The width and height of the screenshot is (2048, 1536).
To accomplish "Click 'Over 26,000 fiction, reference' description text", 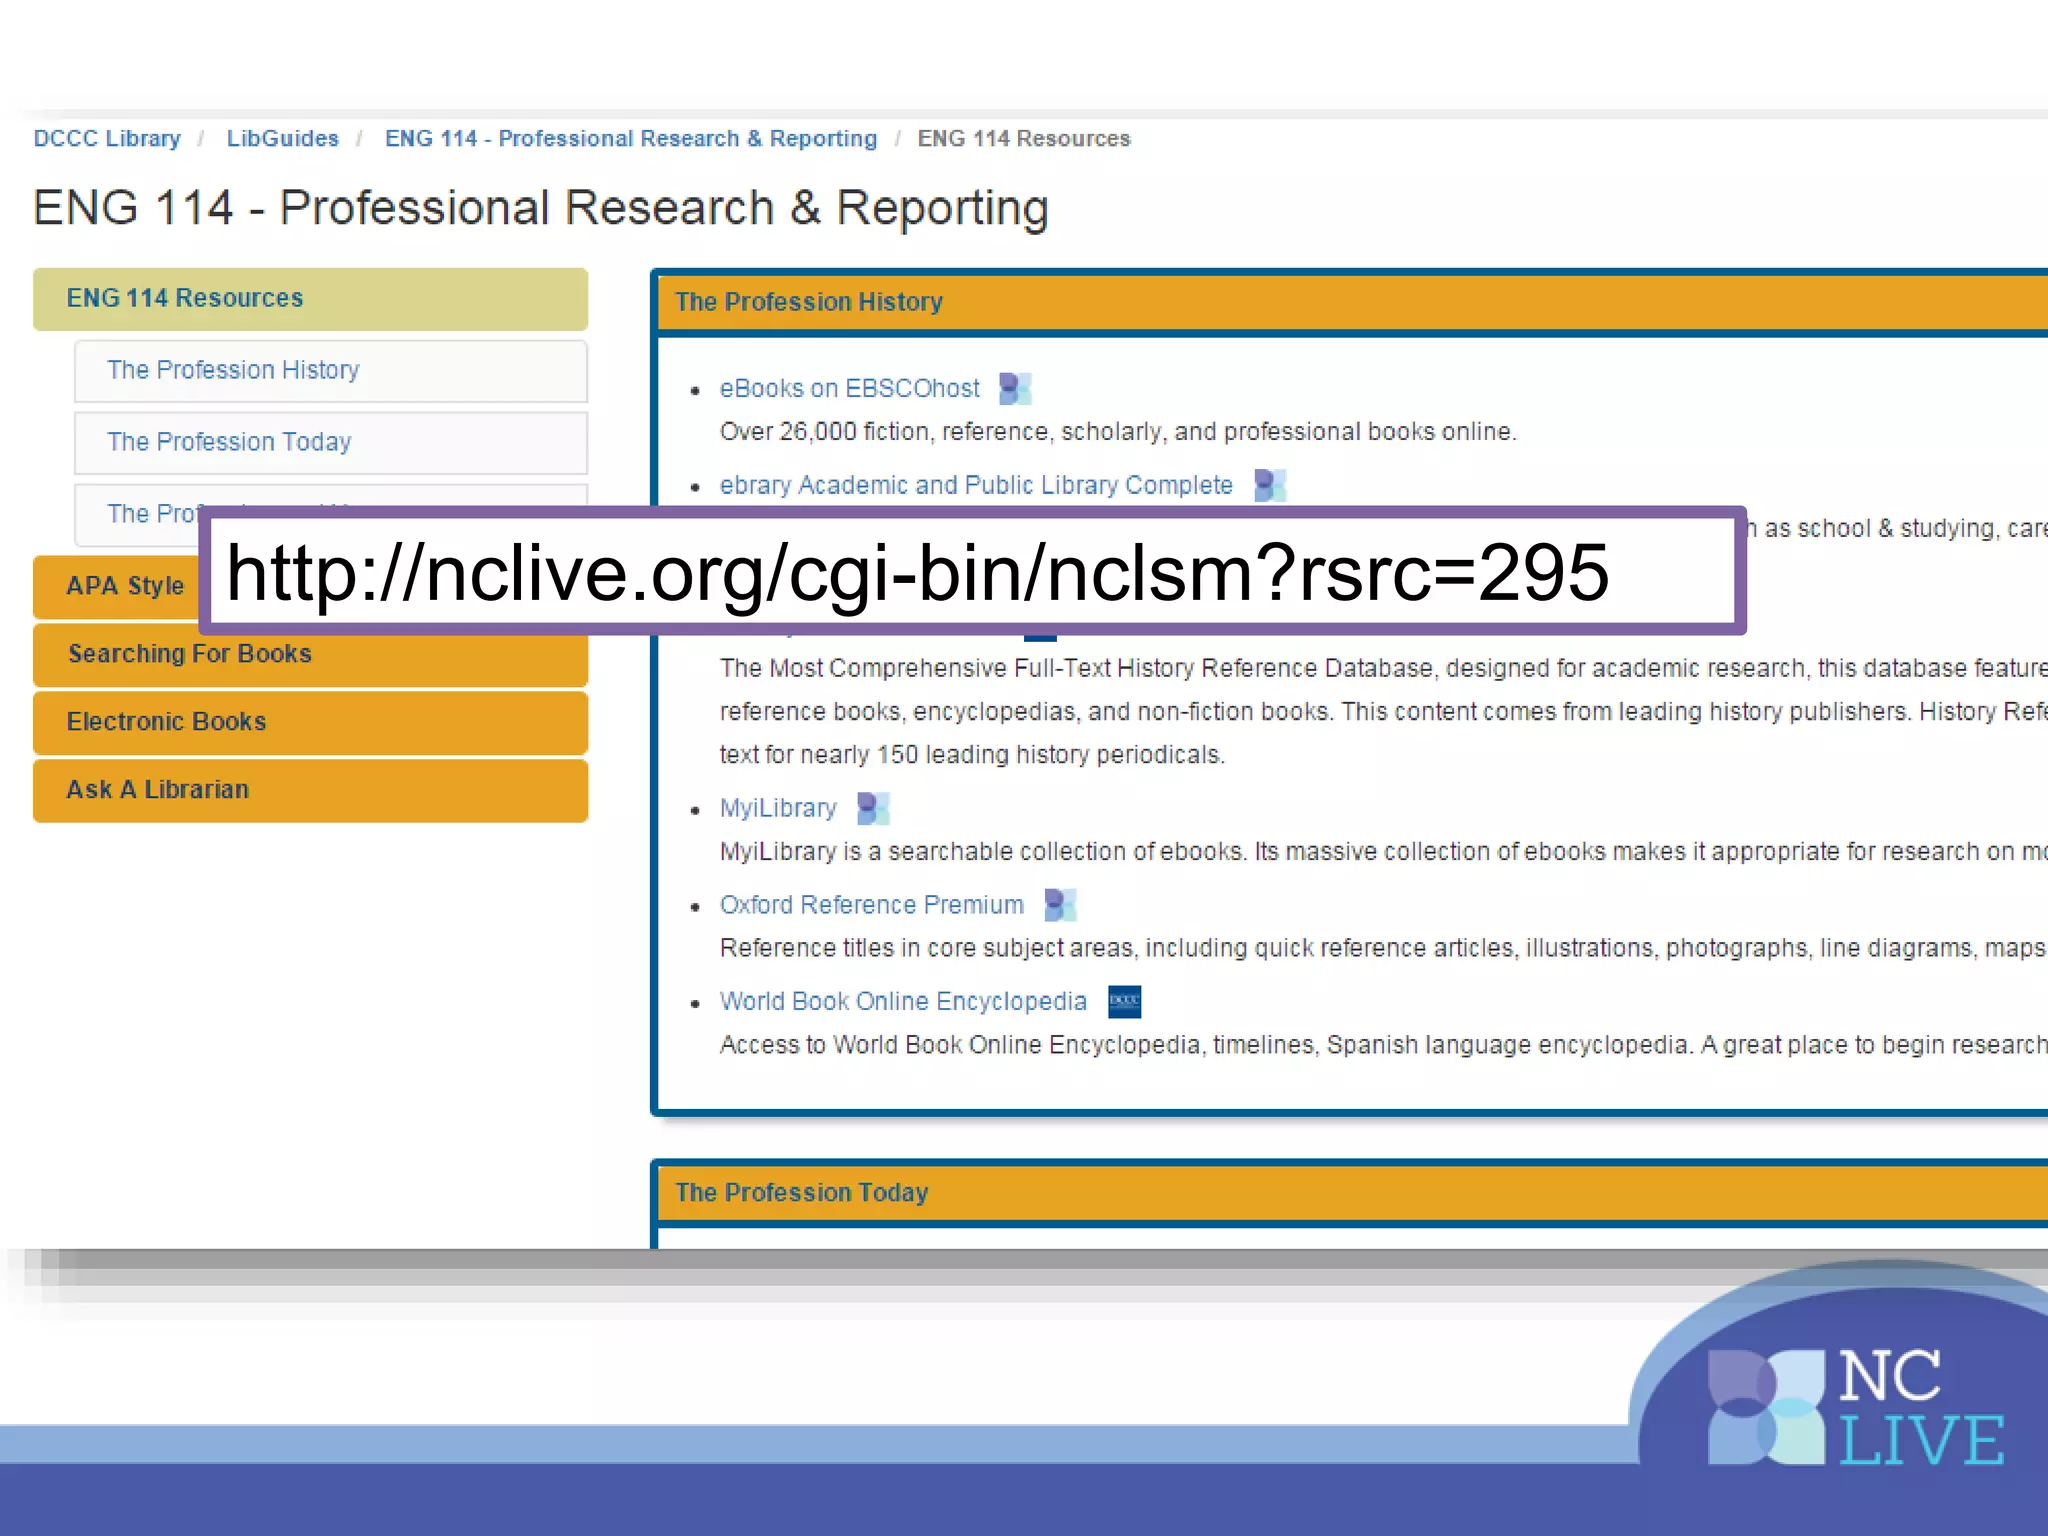I will [x=1118, y=432].
